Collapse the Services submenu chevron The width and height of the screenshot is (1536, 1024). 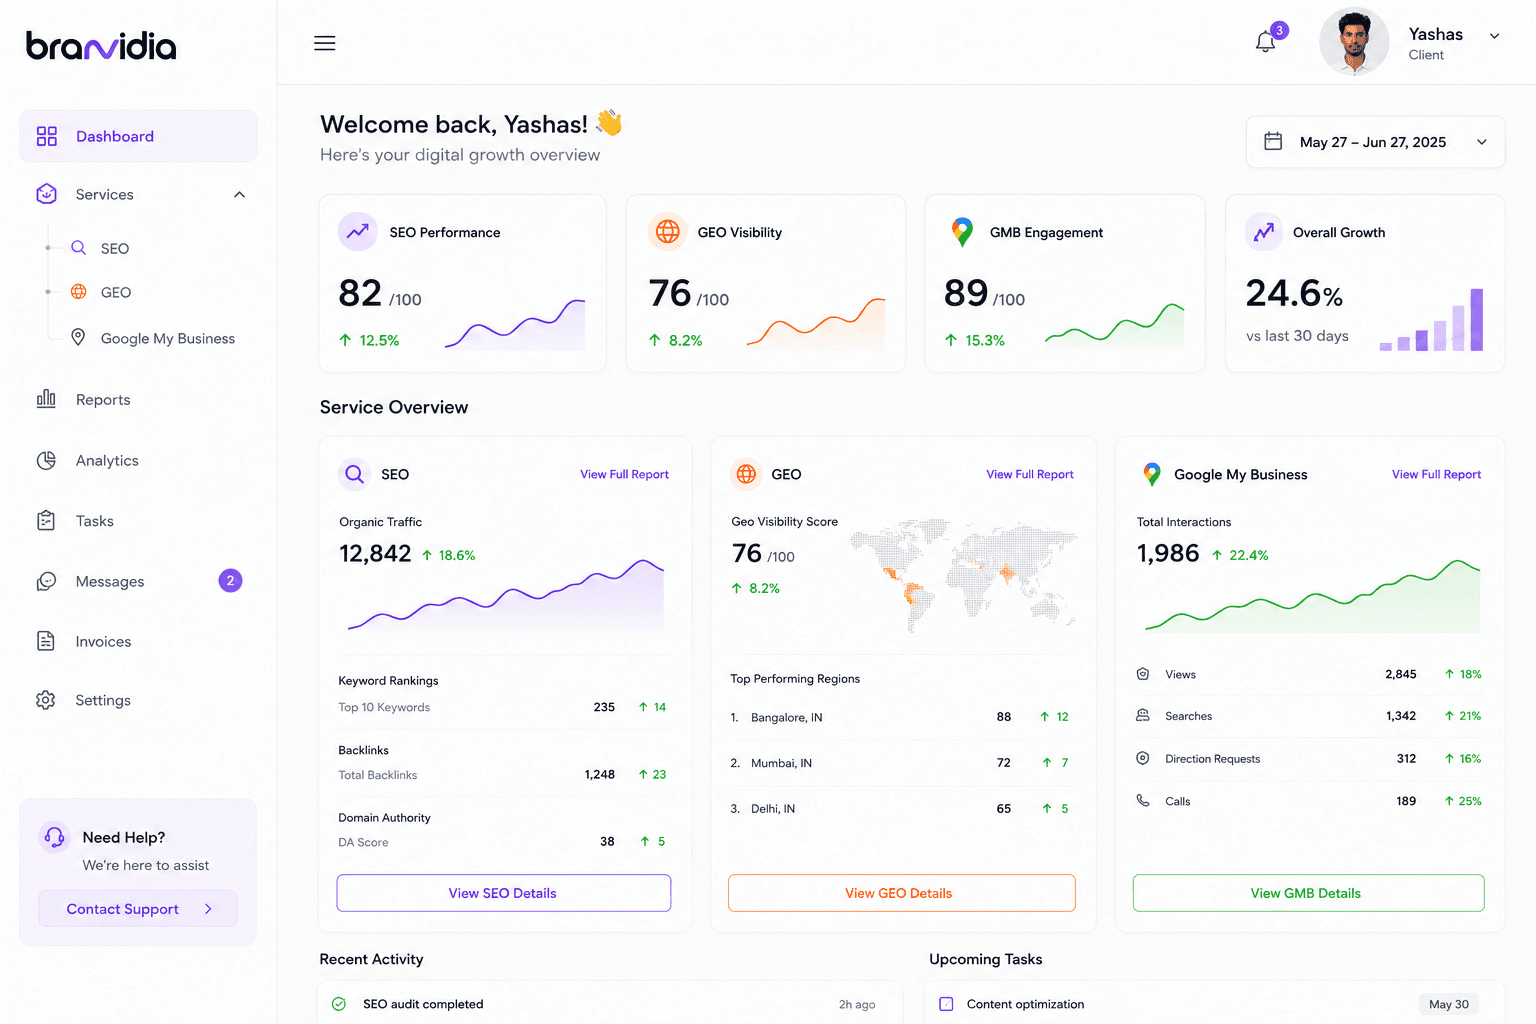[x=239, y=194]
